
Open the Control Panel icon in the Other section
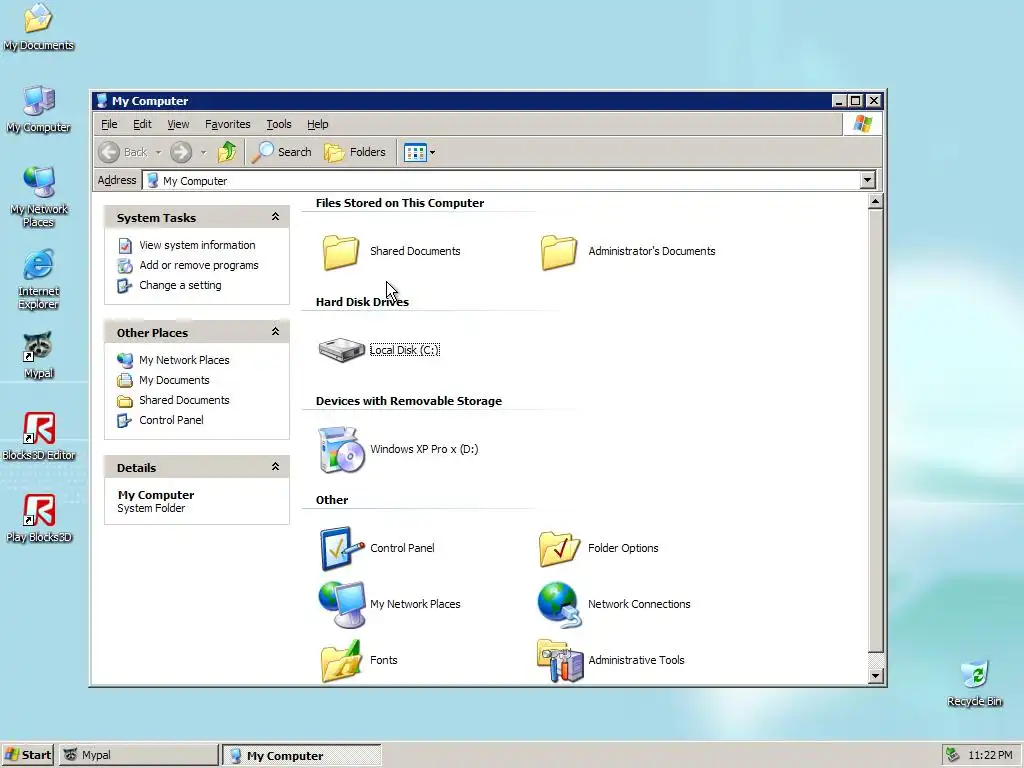[341, 549]
